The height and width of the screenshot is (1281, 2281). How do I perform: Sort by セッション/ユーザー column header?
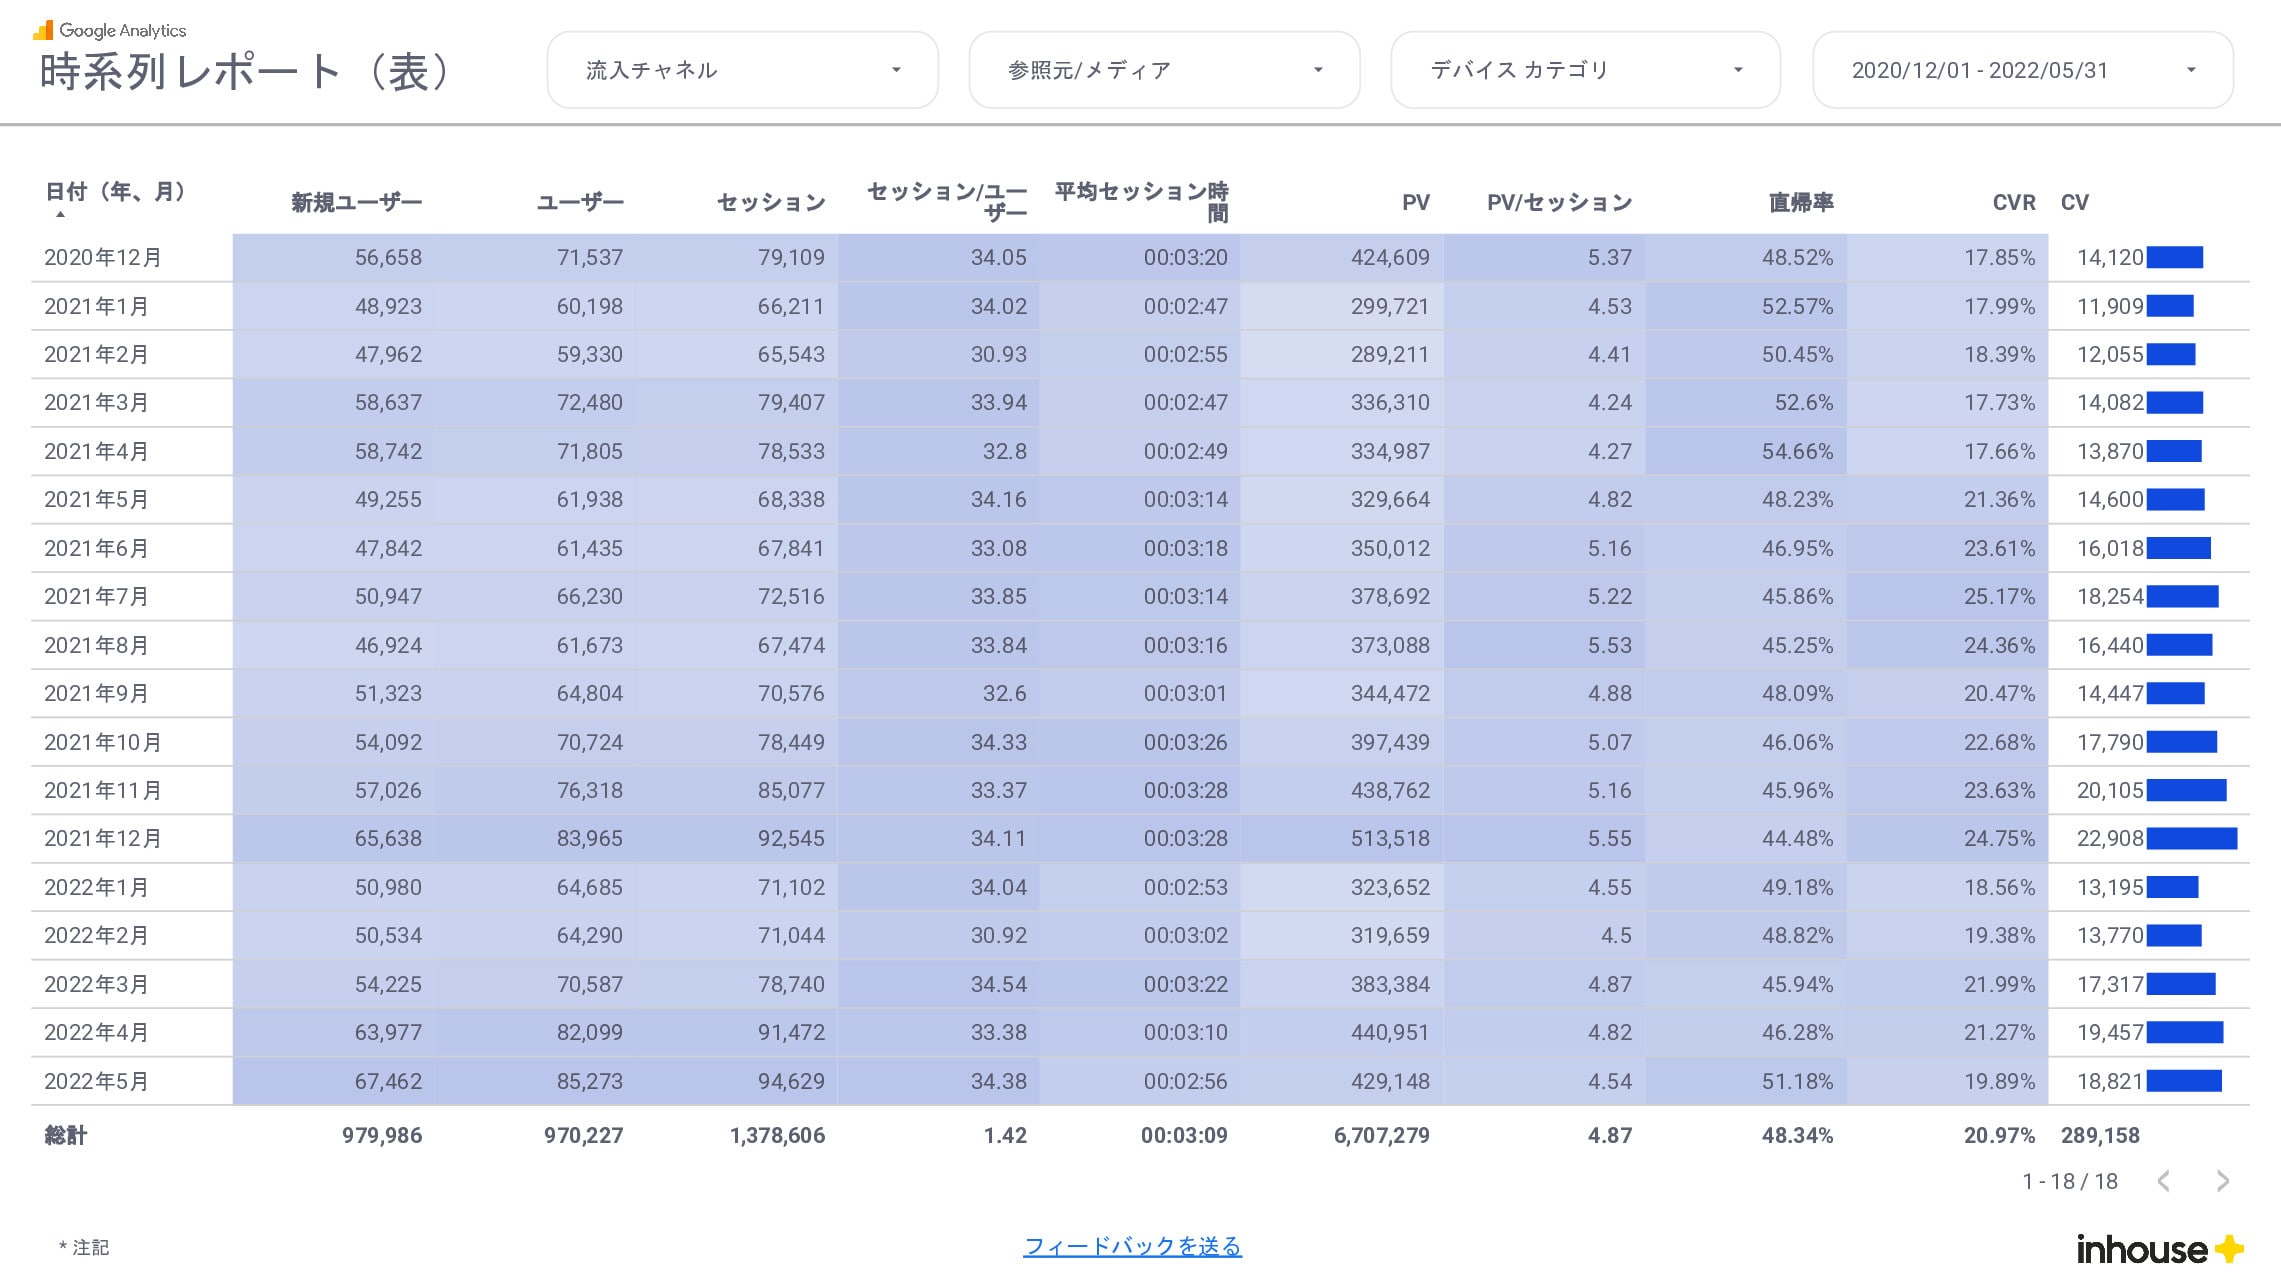[x=947, y=201]
